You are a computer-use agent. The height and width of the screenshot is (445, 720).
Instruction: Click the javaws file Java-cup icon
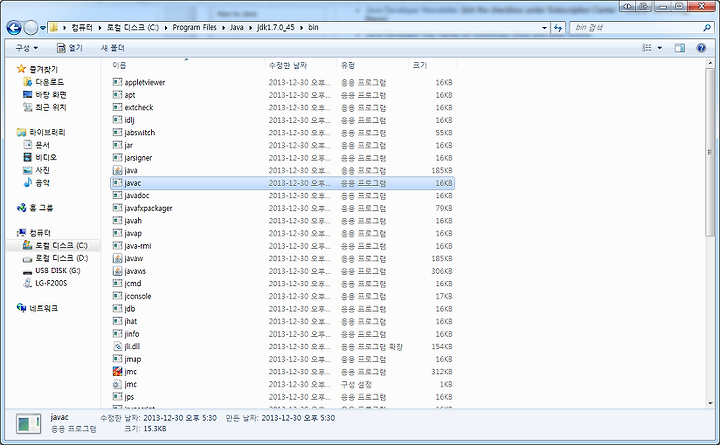[x=118, y=271]
